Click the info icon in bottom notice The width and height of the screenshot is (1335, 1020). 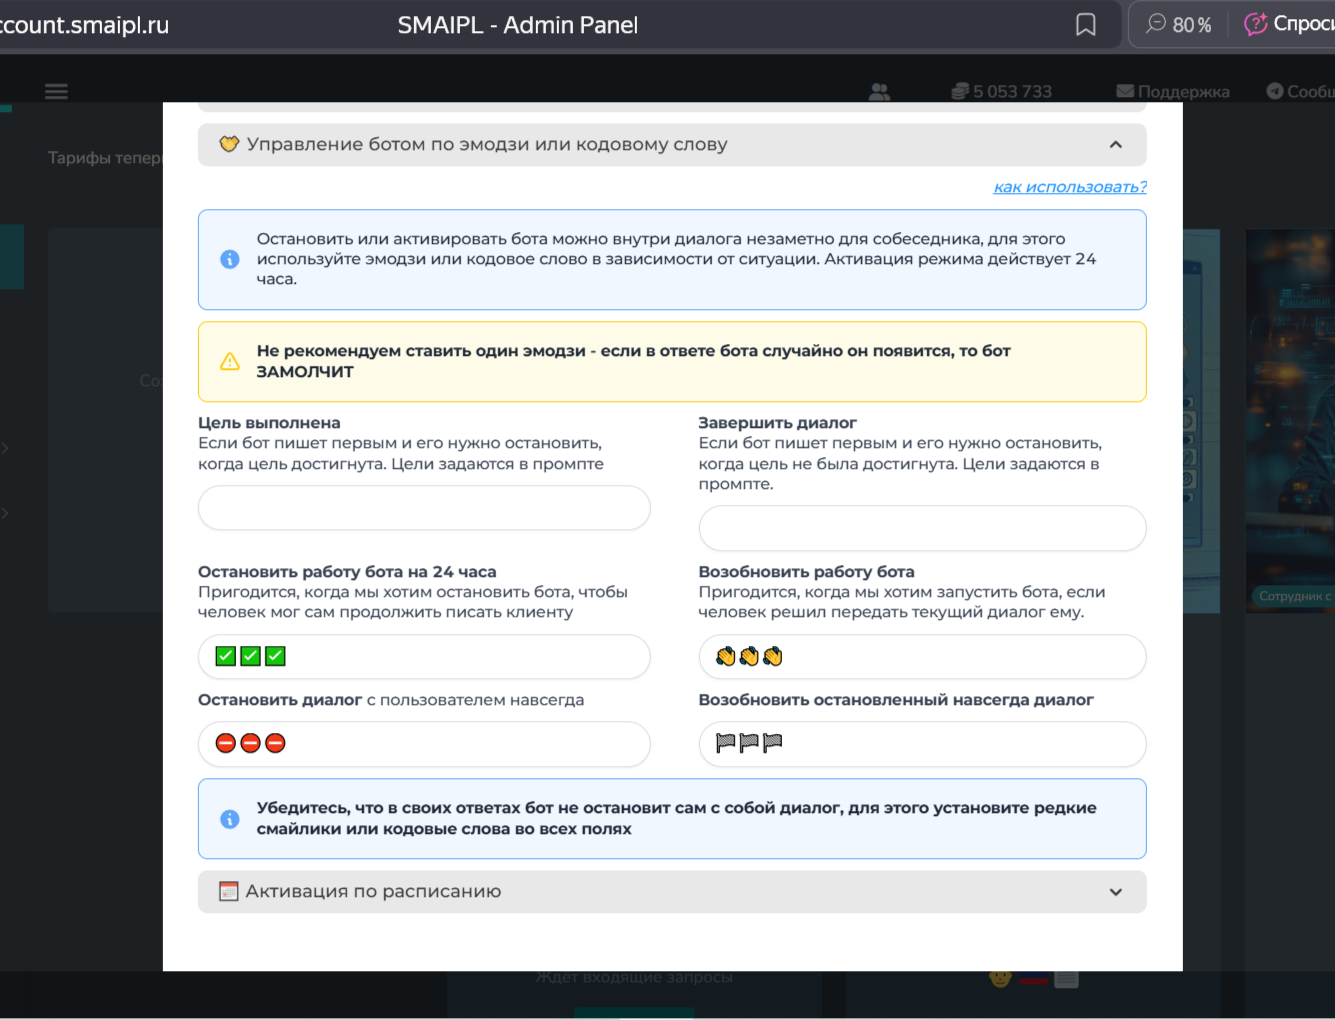click(x=230, y=819)
